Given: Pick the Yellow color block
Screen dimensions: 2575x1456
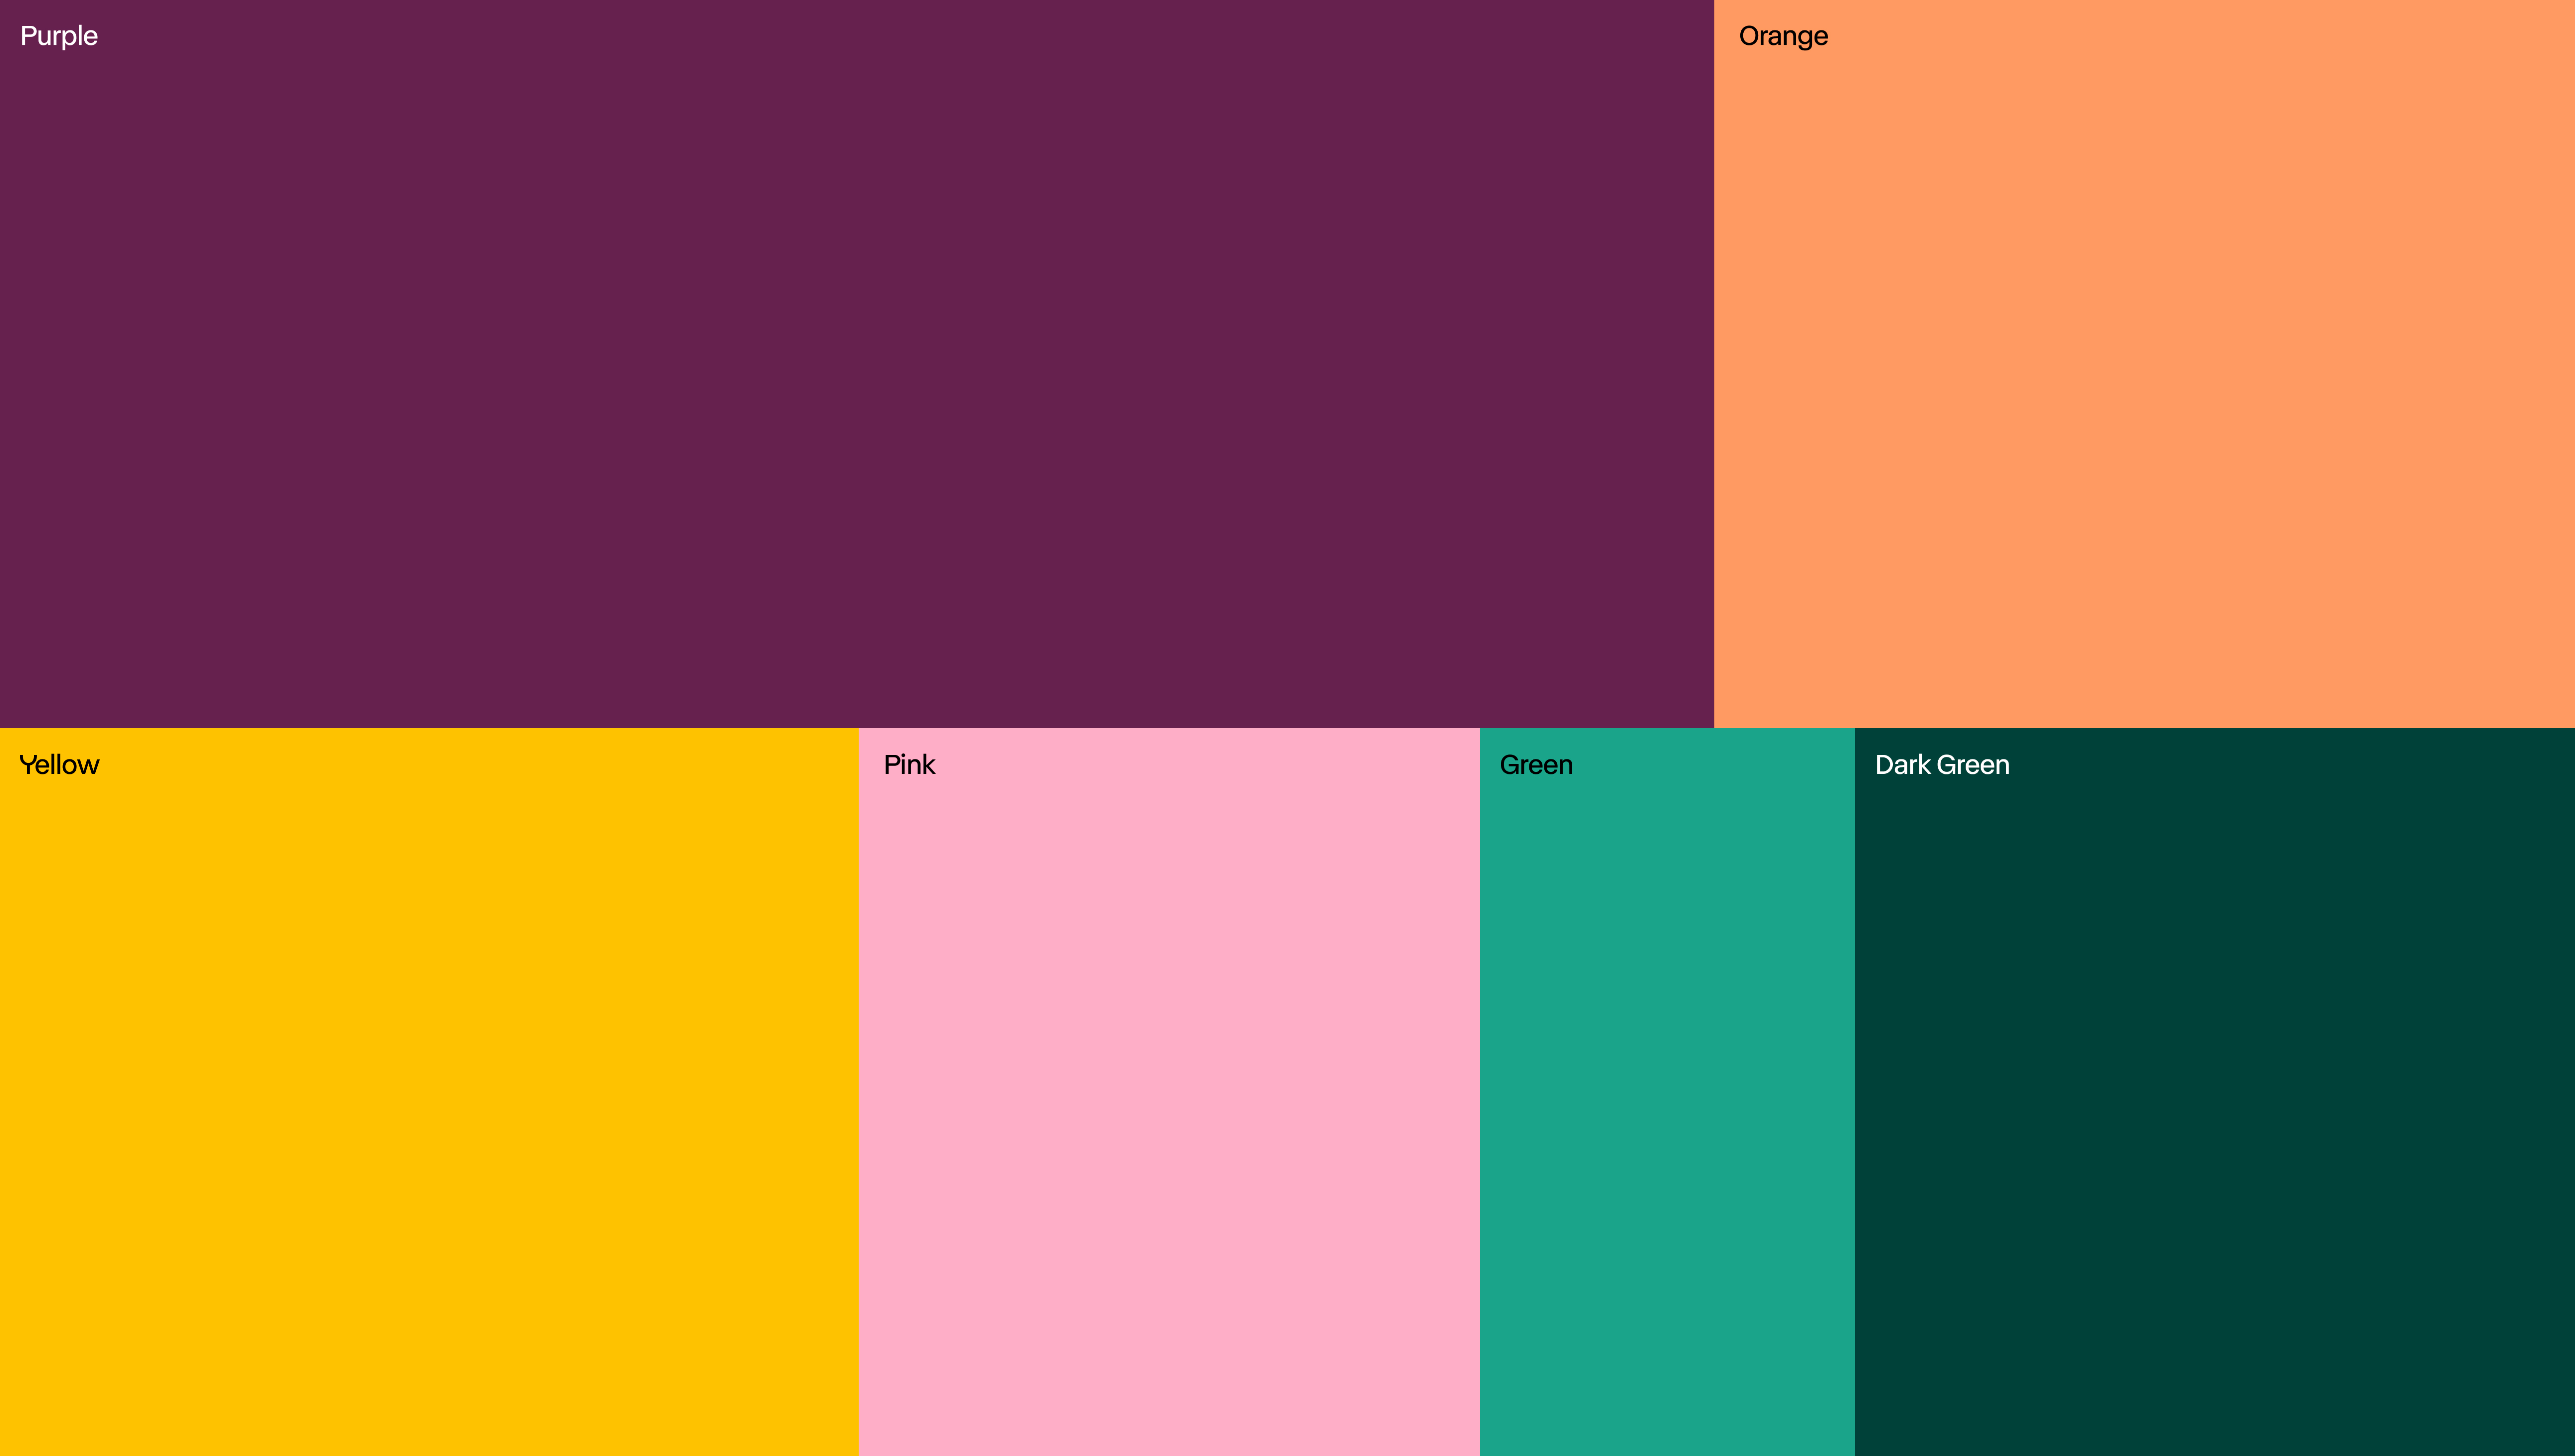Looking at the screenshot, I should (x=429, y=1092).
